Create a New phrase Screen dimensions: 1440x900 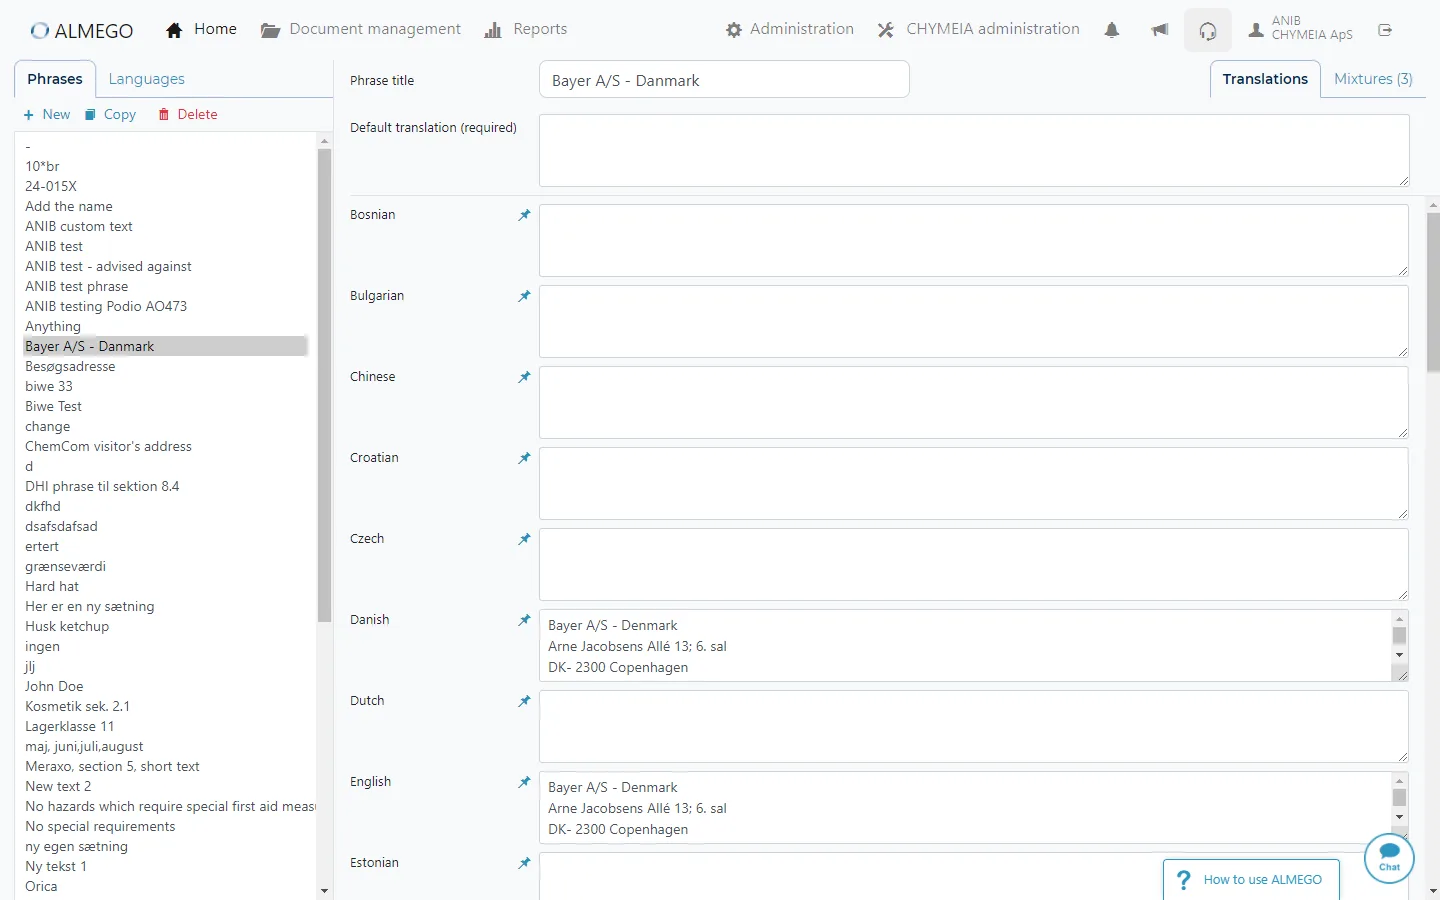[47, 115]
